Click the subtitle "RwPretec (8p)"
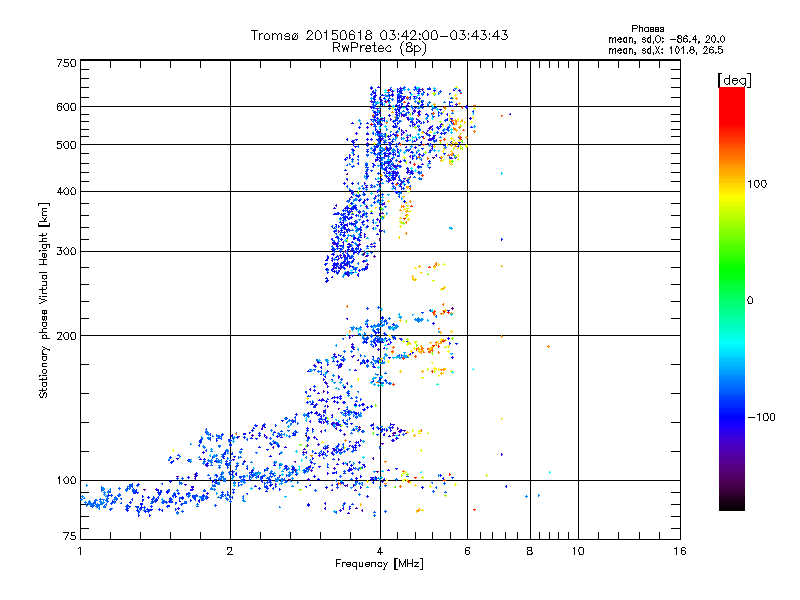The width and height of the screenshot is (800, 600). 379,48
